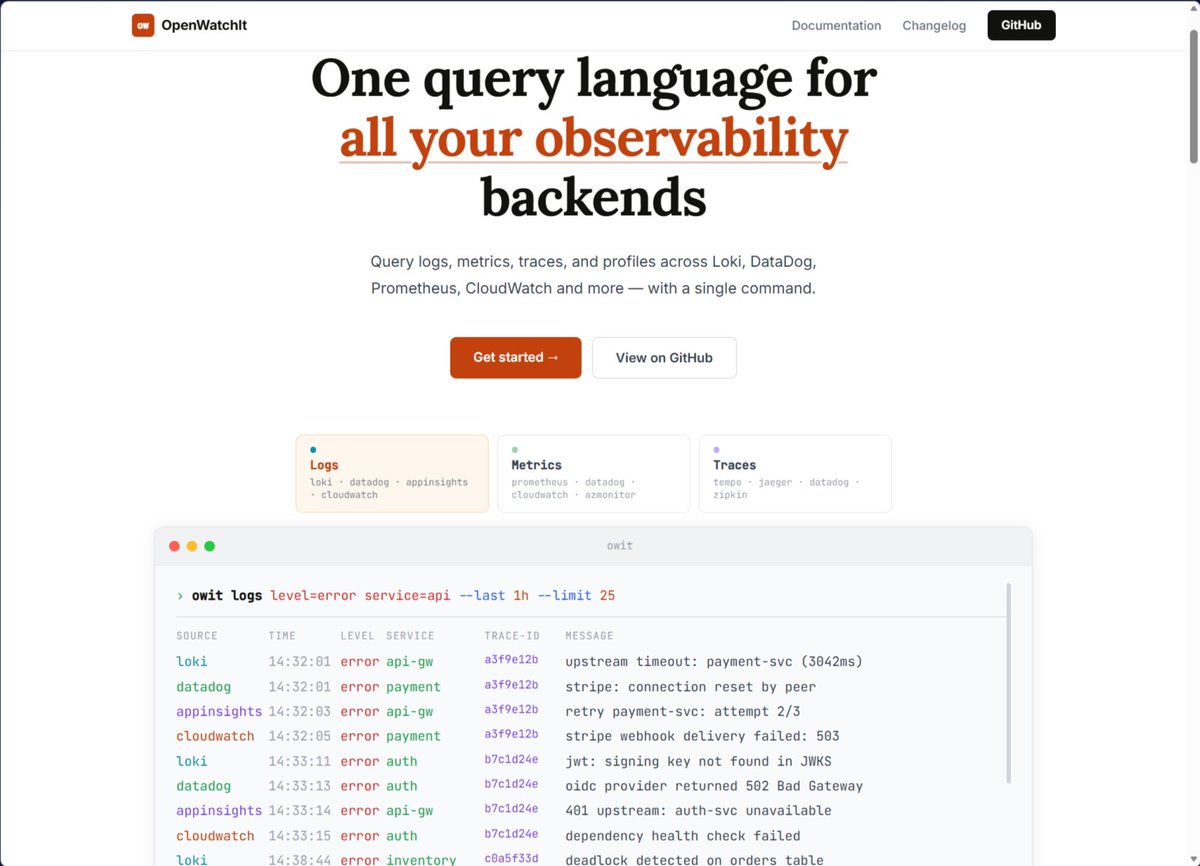Click the loki source at 14:32:01
The height and width of the screenshot is (866, 1200).
click(192, 661)
